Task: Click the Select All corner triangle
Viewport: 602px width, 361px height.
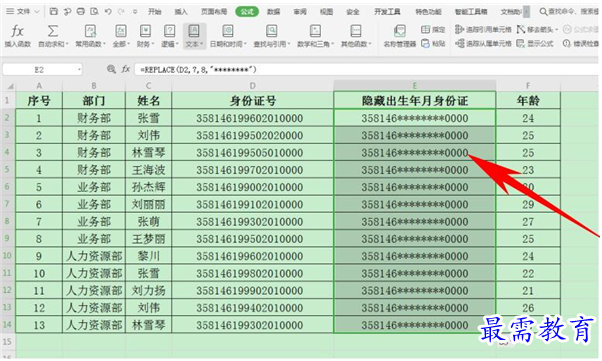Action: pyautogui.click(x=9, y=86)
